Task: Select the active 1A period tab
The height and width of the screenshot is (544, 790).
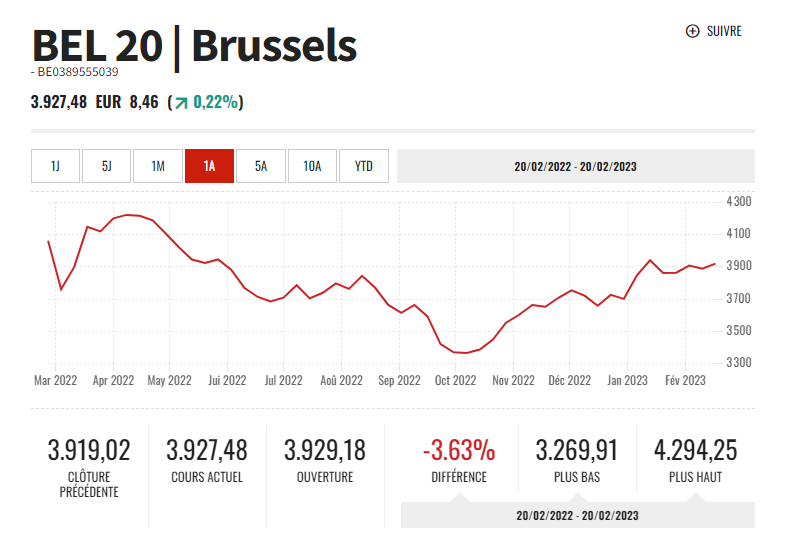Action: point(209,166)
